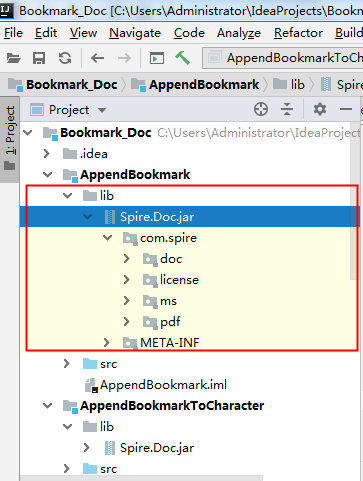This screenshot has height=481, width=363.
Task: Select AppendBookmark.iml file in tree
Action: coord(163,385)
